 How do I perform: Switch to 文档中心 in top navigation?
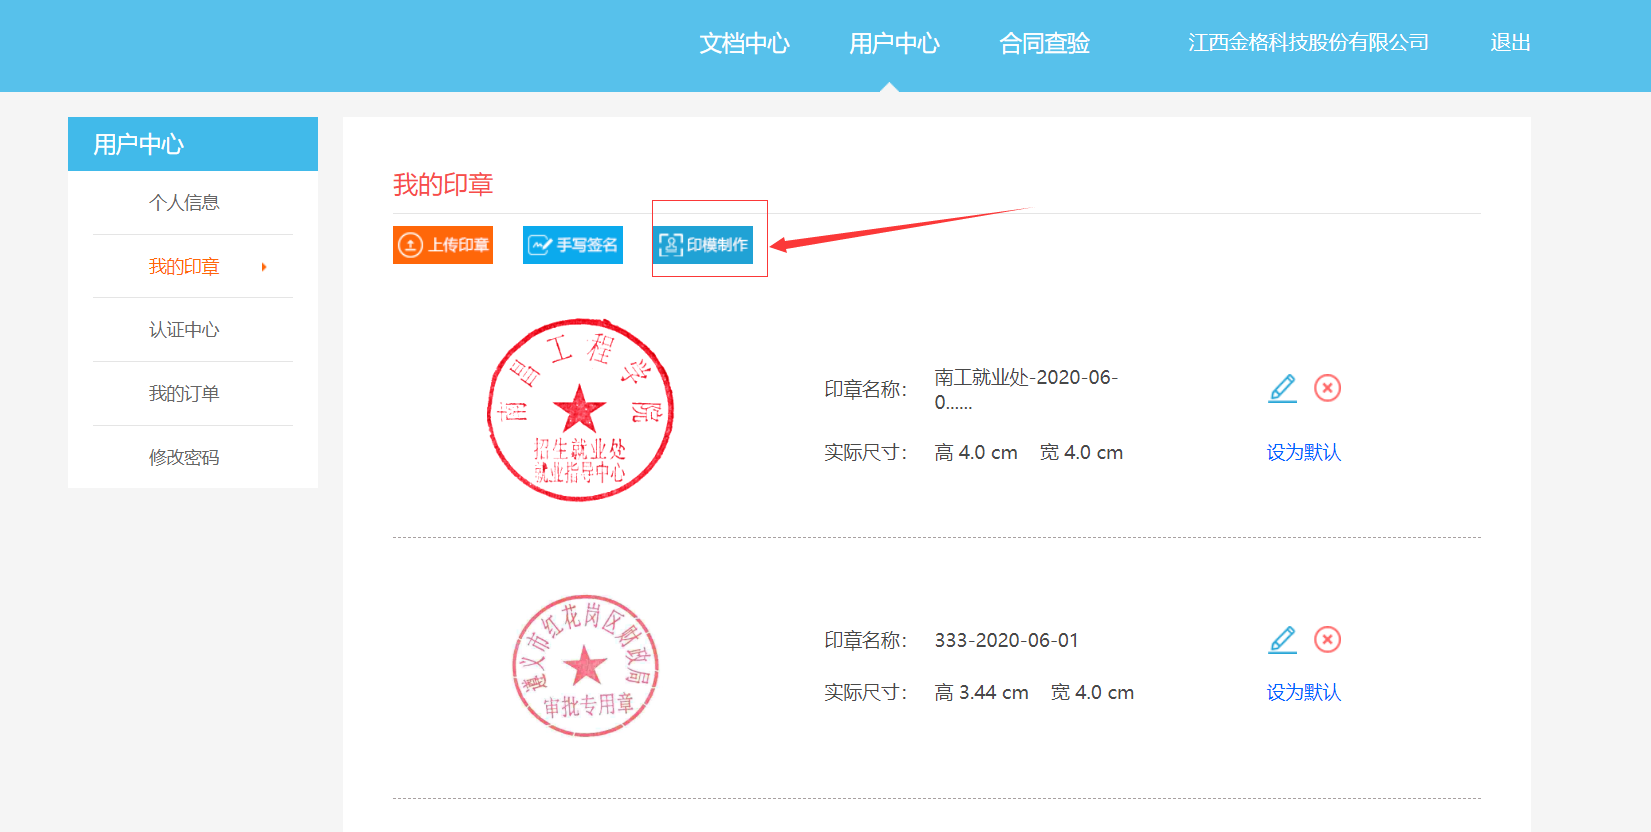point(744,43)
